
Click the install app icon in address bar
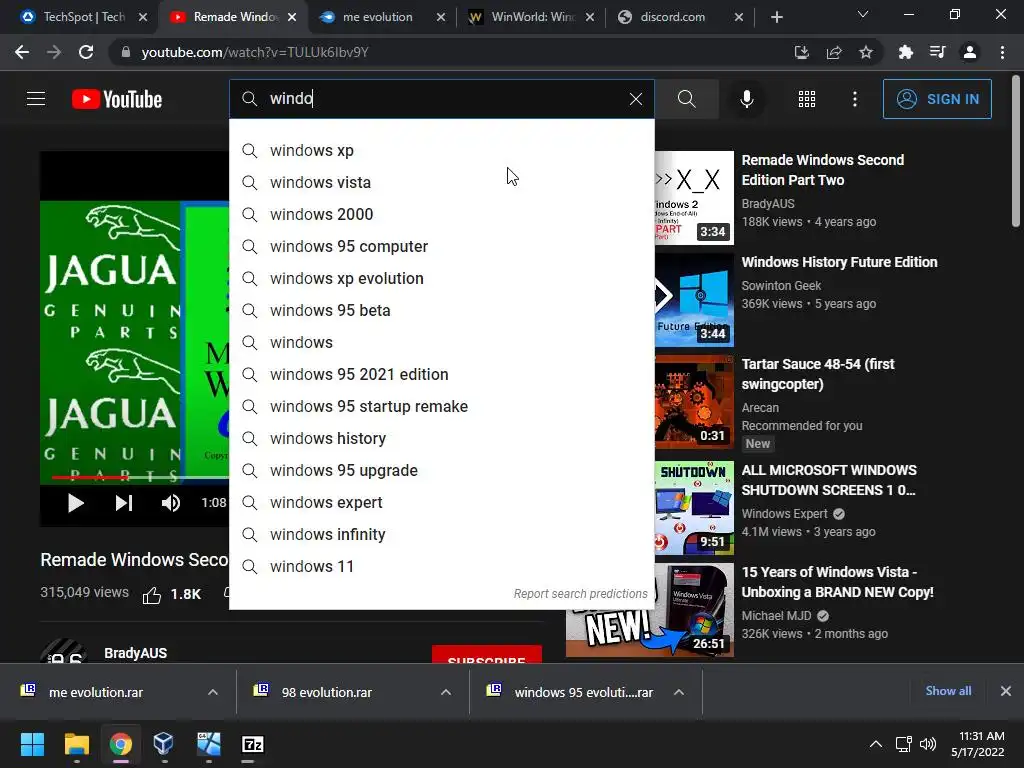(x=801, y=52)
